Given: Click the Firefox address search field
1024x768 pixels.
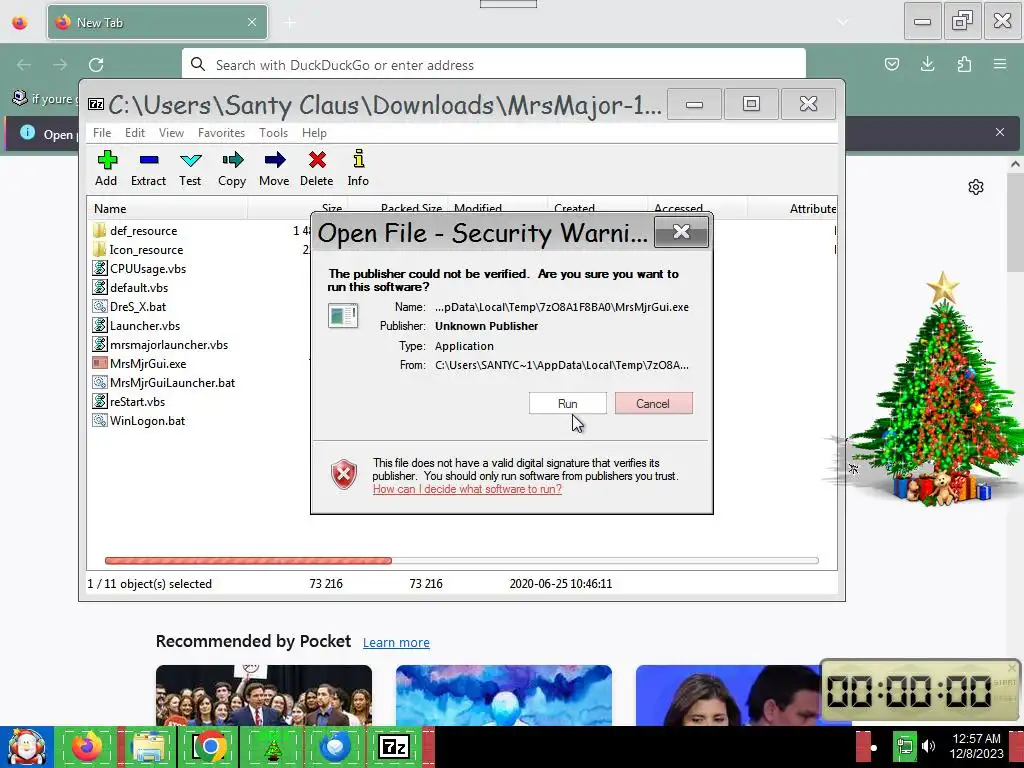Looking at the screenshot, I should click(494, 65).
